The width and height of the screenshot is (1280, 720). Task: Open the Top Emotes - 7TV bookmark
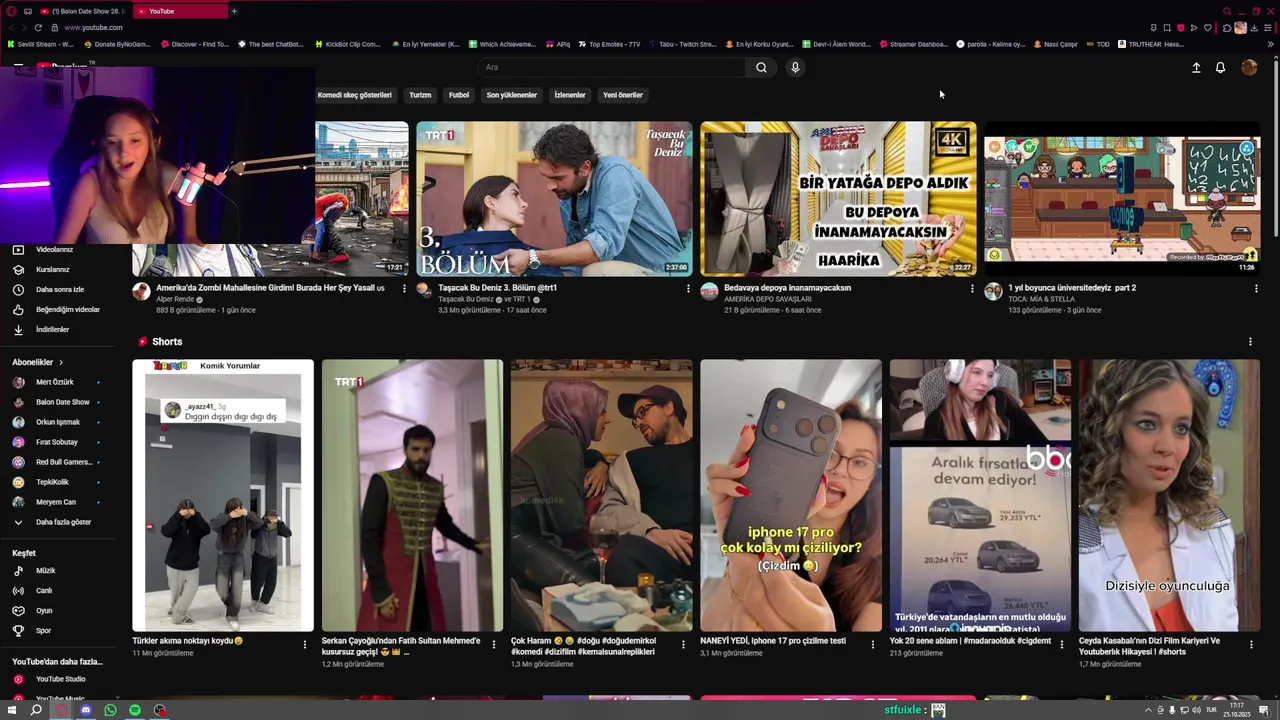tap(609, 44)
